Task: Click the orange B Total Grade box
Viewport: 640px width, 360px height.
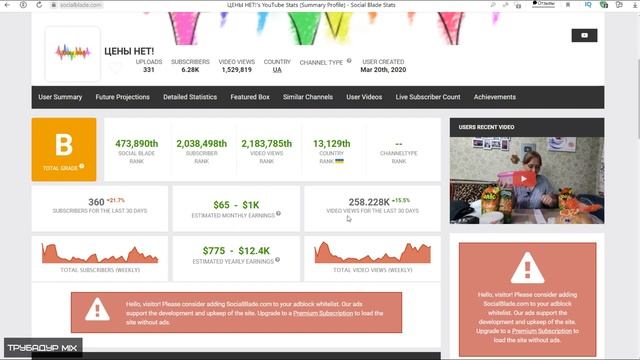Action: (64, 149)
